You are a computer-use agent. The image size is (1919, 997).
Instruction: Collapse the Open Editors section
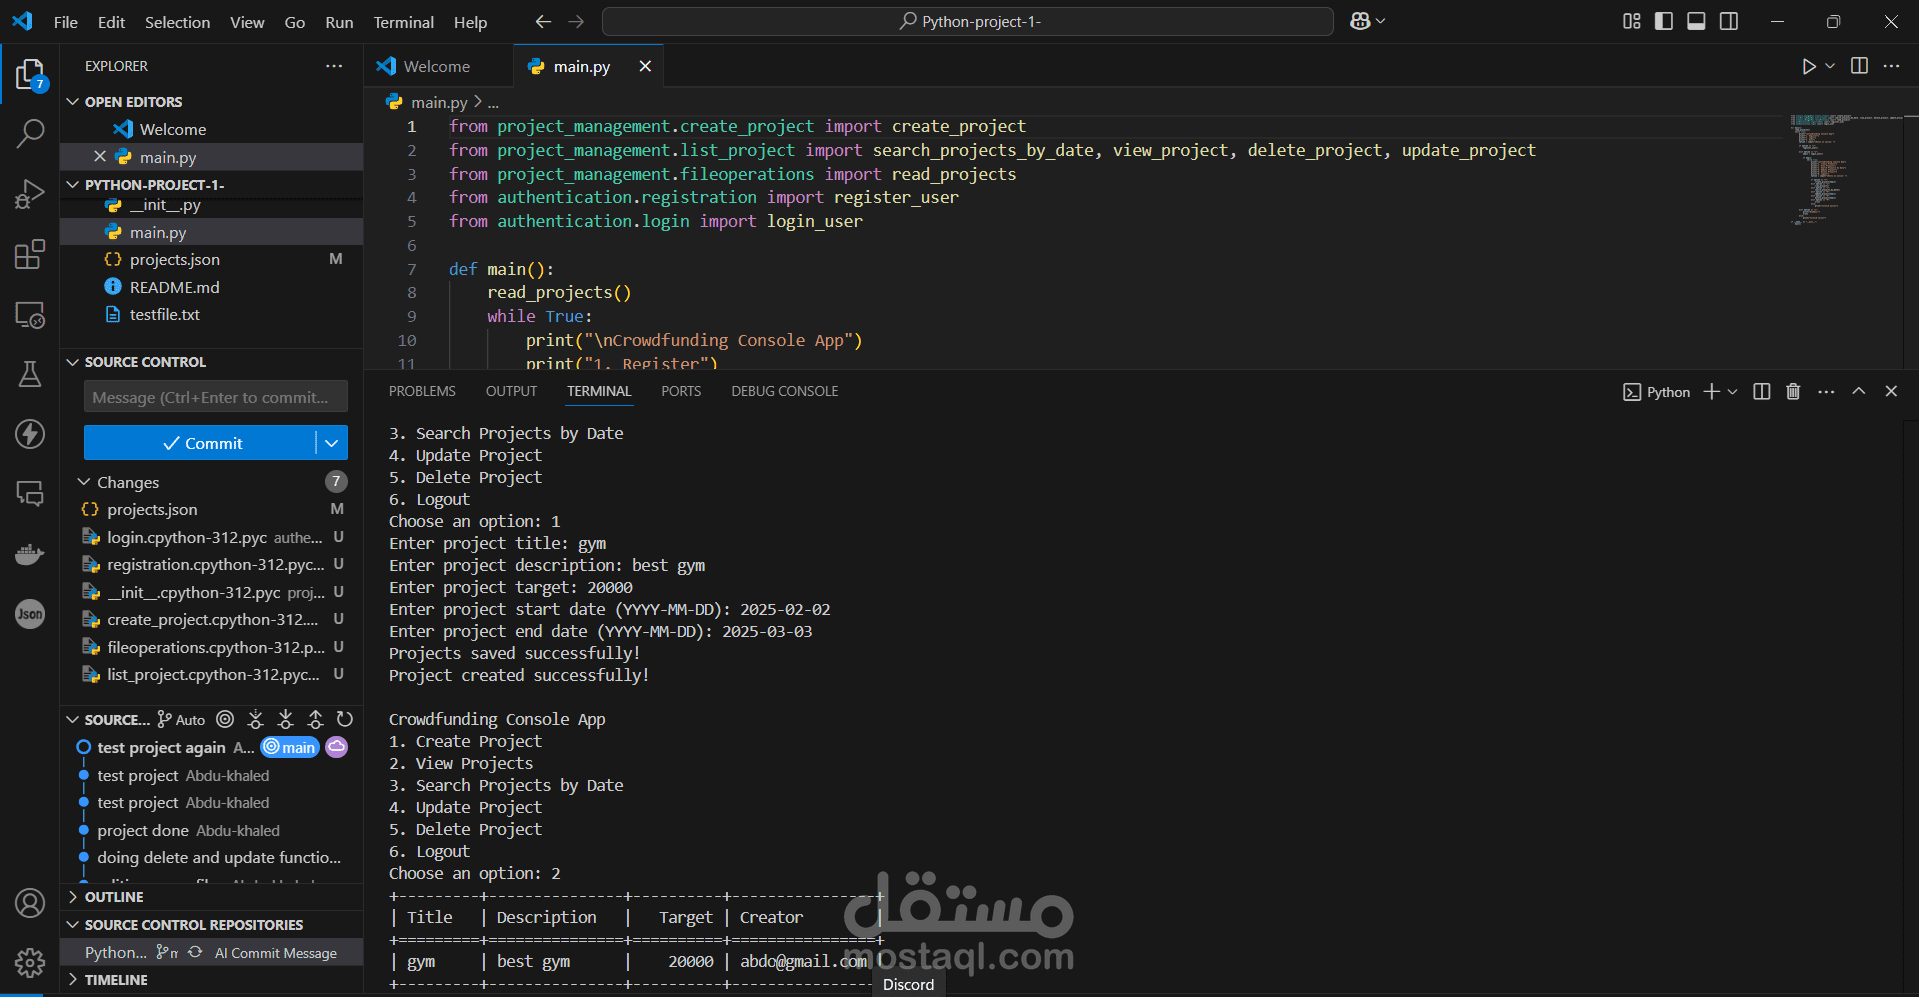click(x=73, y=101)
